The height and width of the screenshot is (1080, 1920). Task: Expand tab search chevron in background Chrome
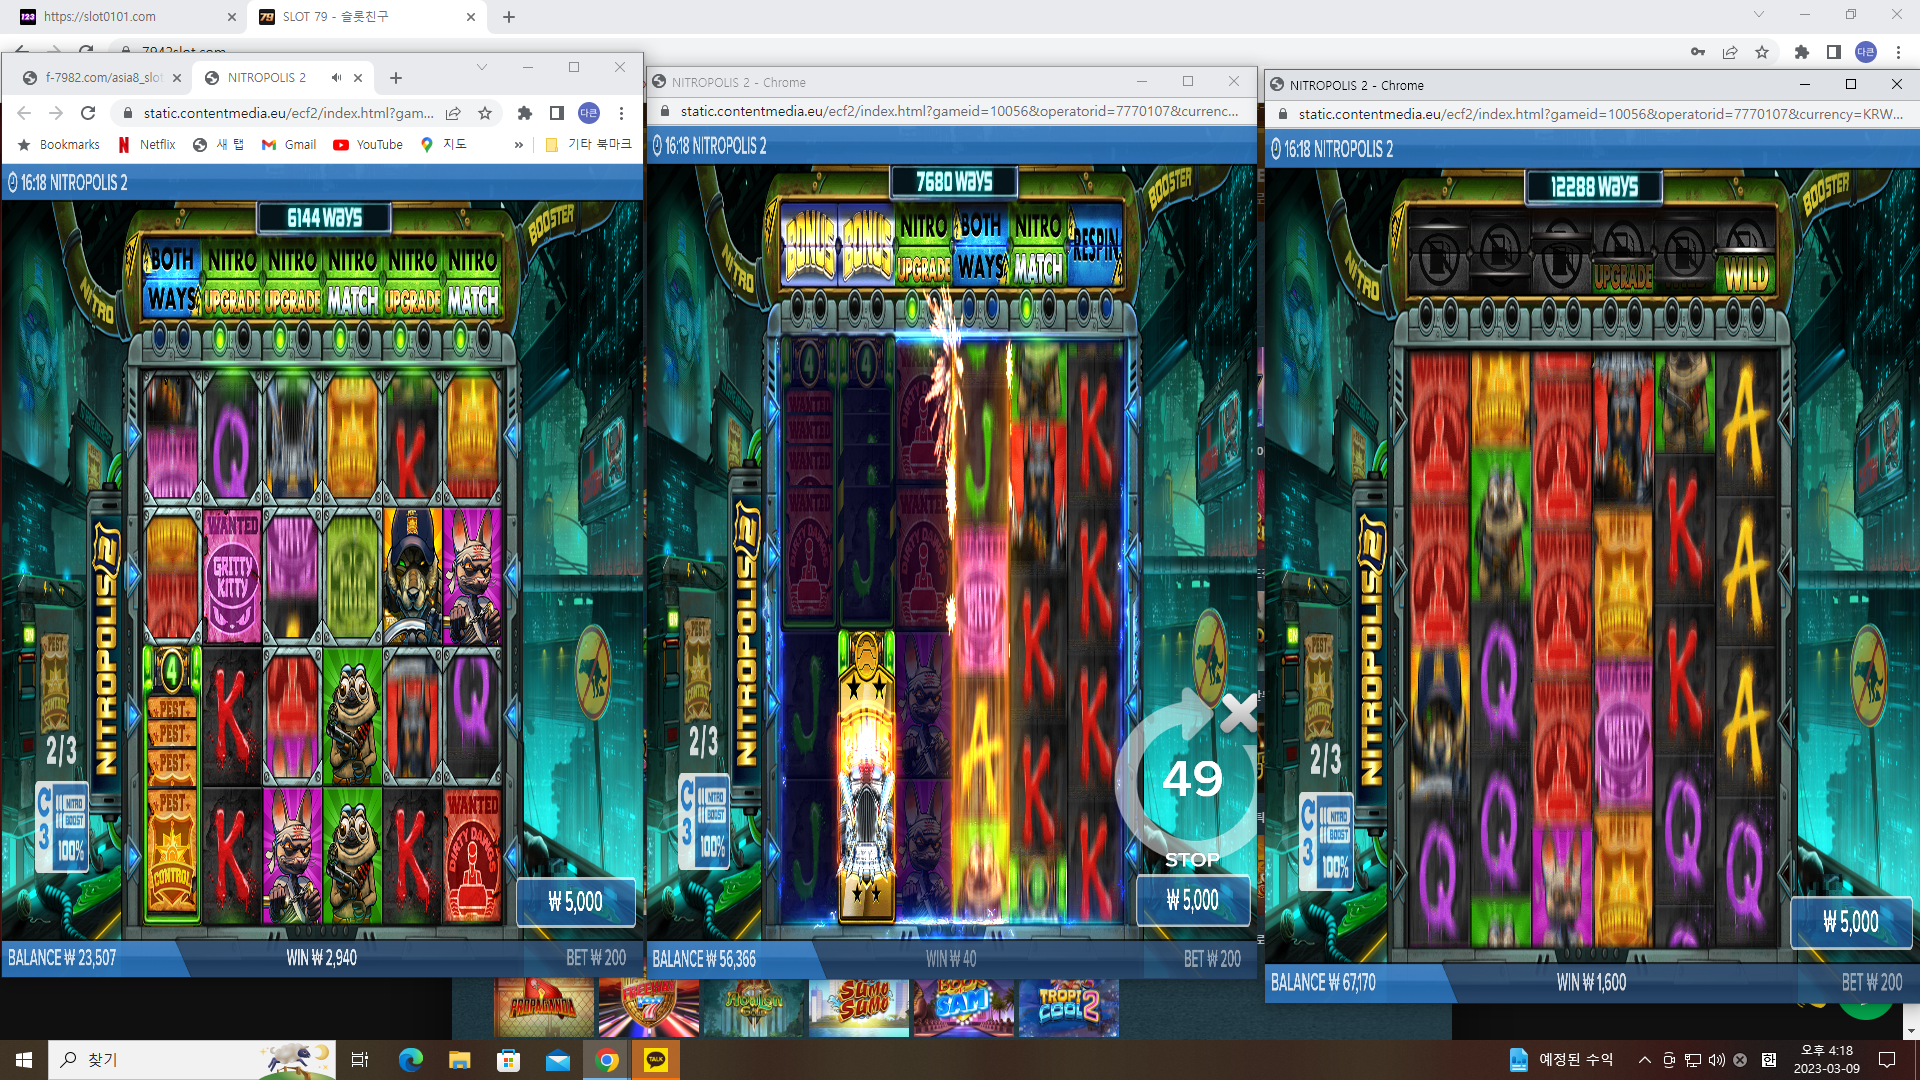[x=1759, y=14]
